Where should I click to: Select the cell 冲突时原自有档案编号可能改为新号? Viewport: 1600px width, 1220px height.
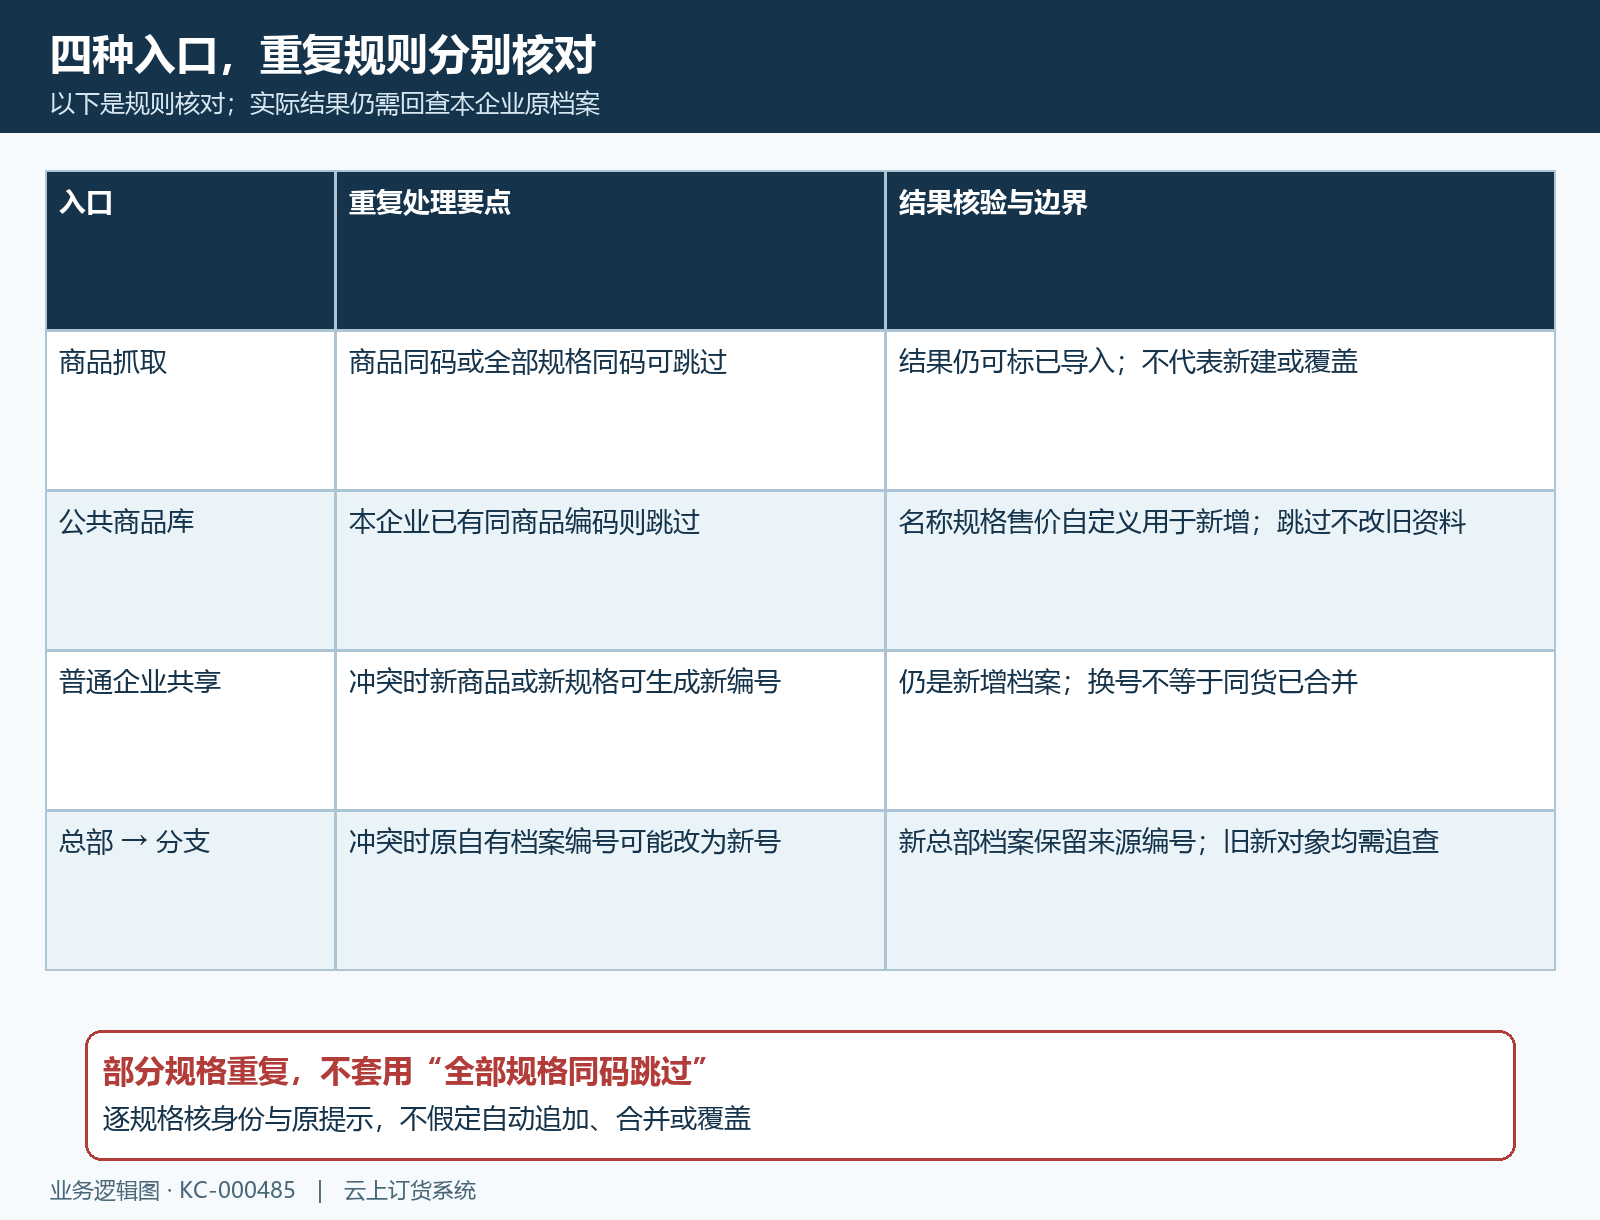click(610, 891)
